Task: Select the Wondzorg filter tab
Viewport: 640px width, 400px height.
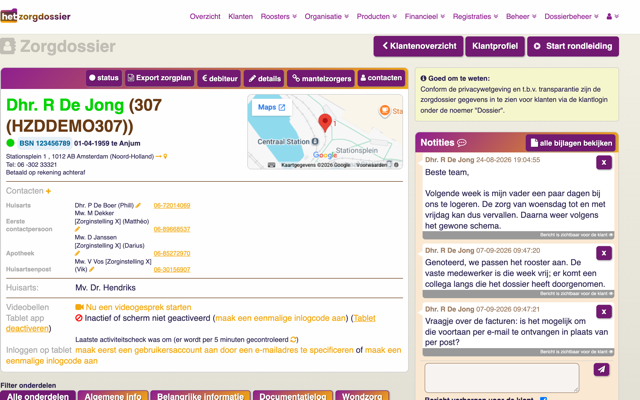Action: tap(362, 396)
